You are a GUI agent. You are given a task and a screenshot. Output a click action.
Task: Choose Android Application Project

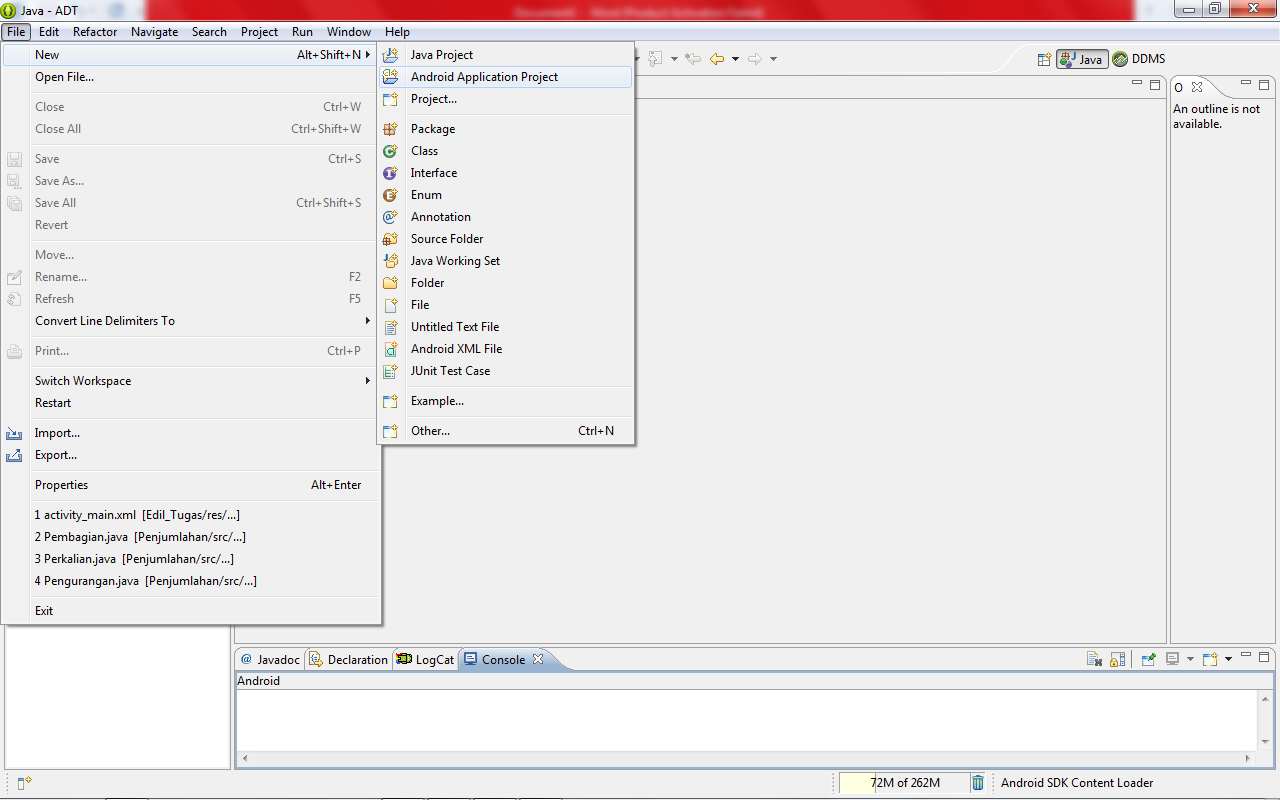coord(505,77)
